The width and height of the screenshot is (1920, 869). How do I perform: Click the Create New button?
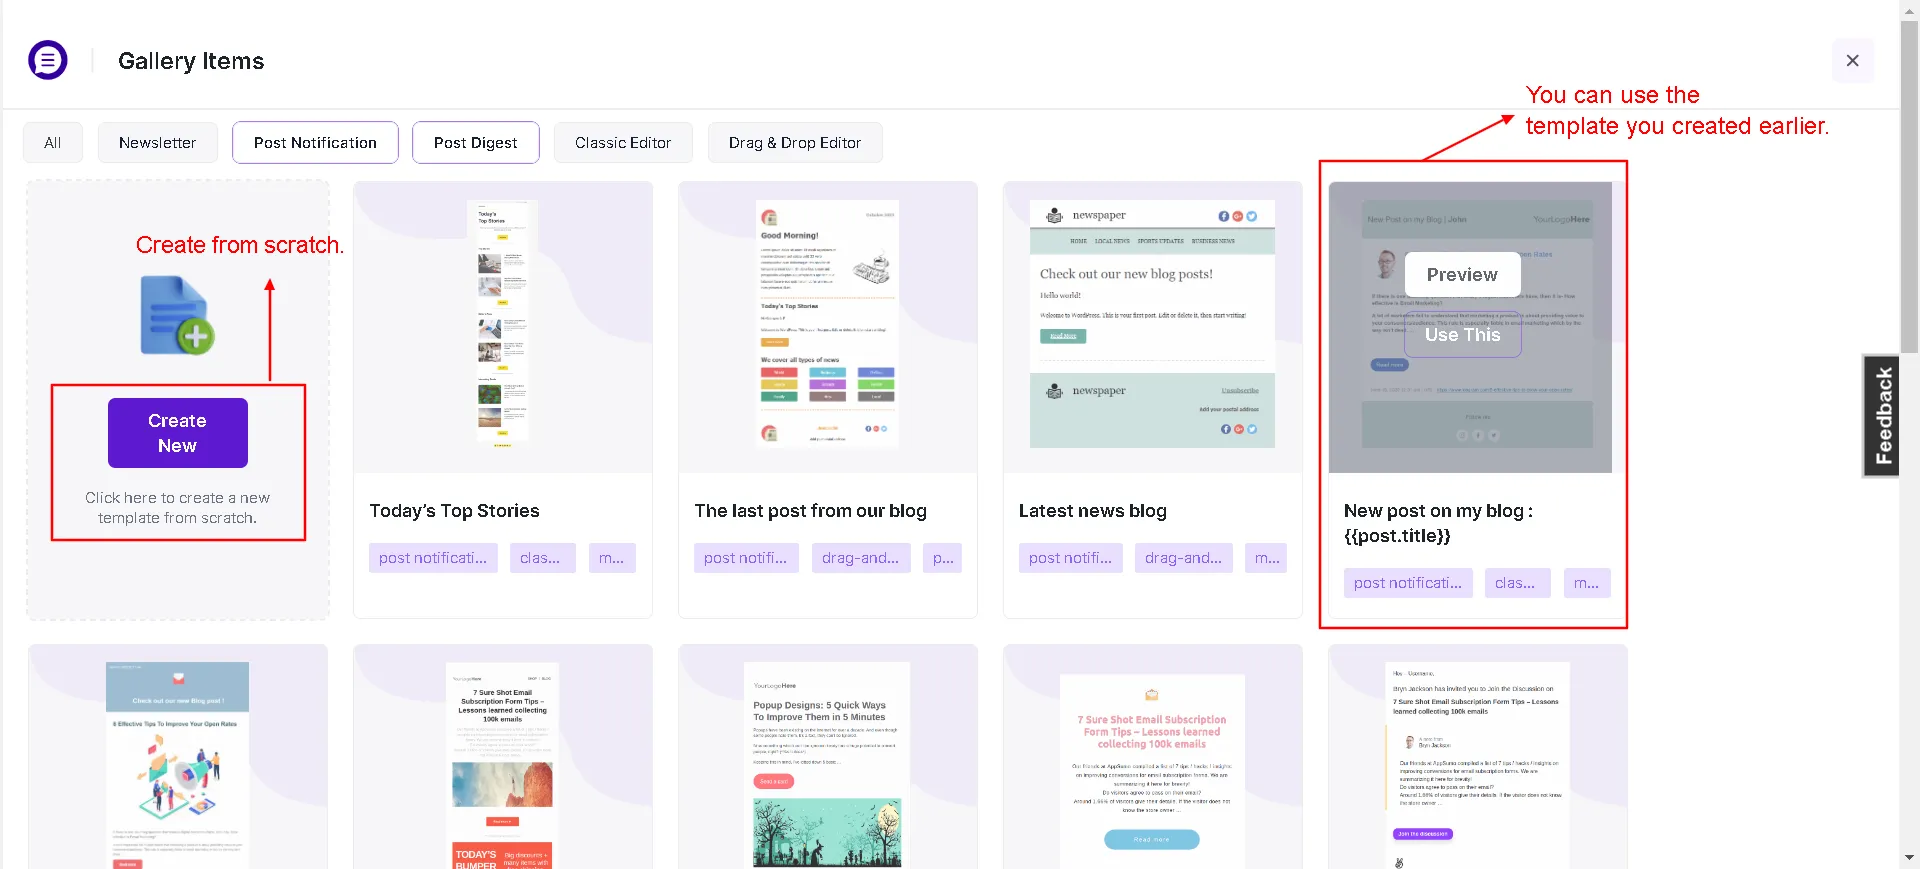coord(178,433)
